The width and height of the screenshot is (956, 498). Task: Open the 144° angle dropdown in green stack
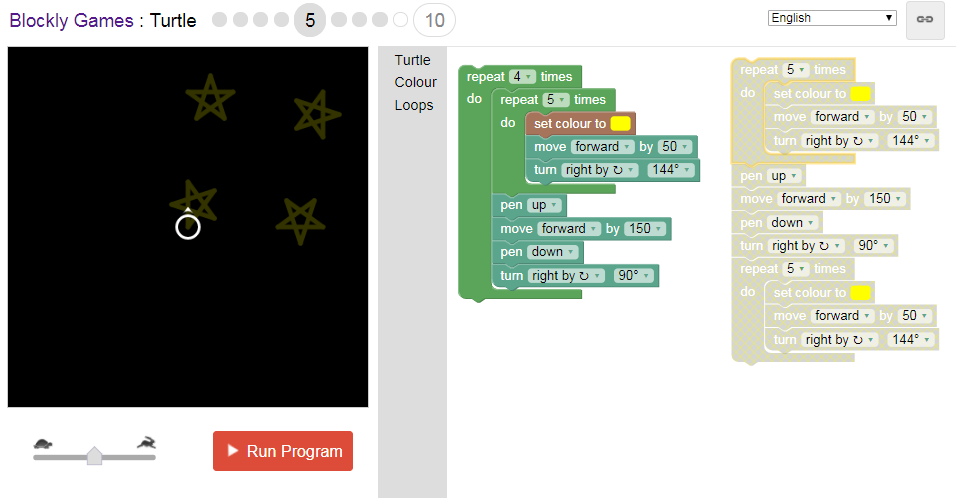point(671,169)
